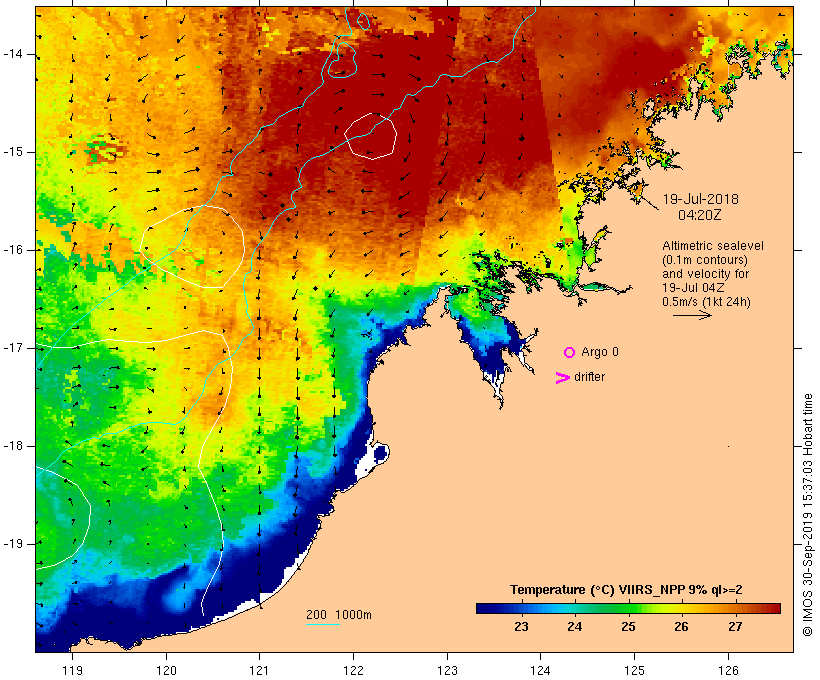820x680 pixels.
Task: Click latitude label -14
Action: [x=13, y=54]
